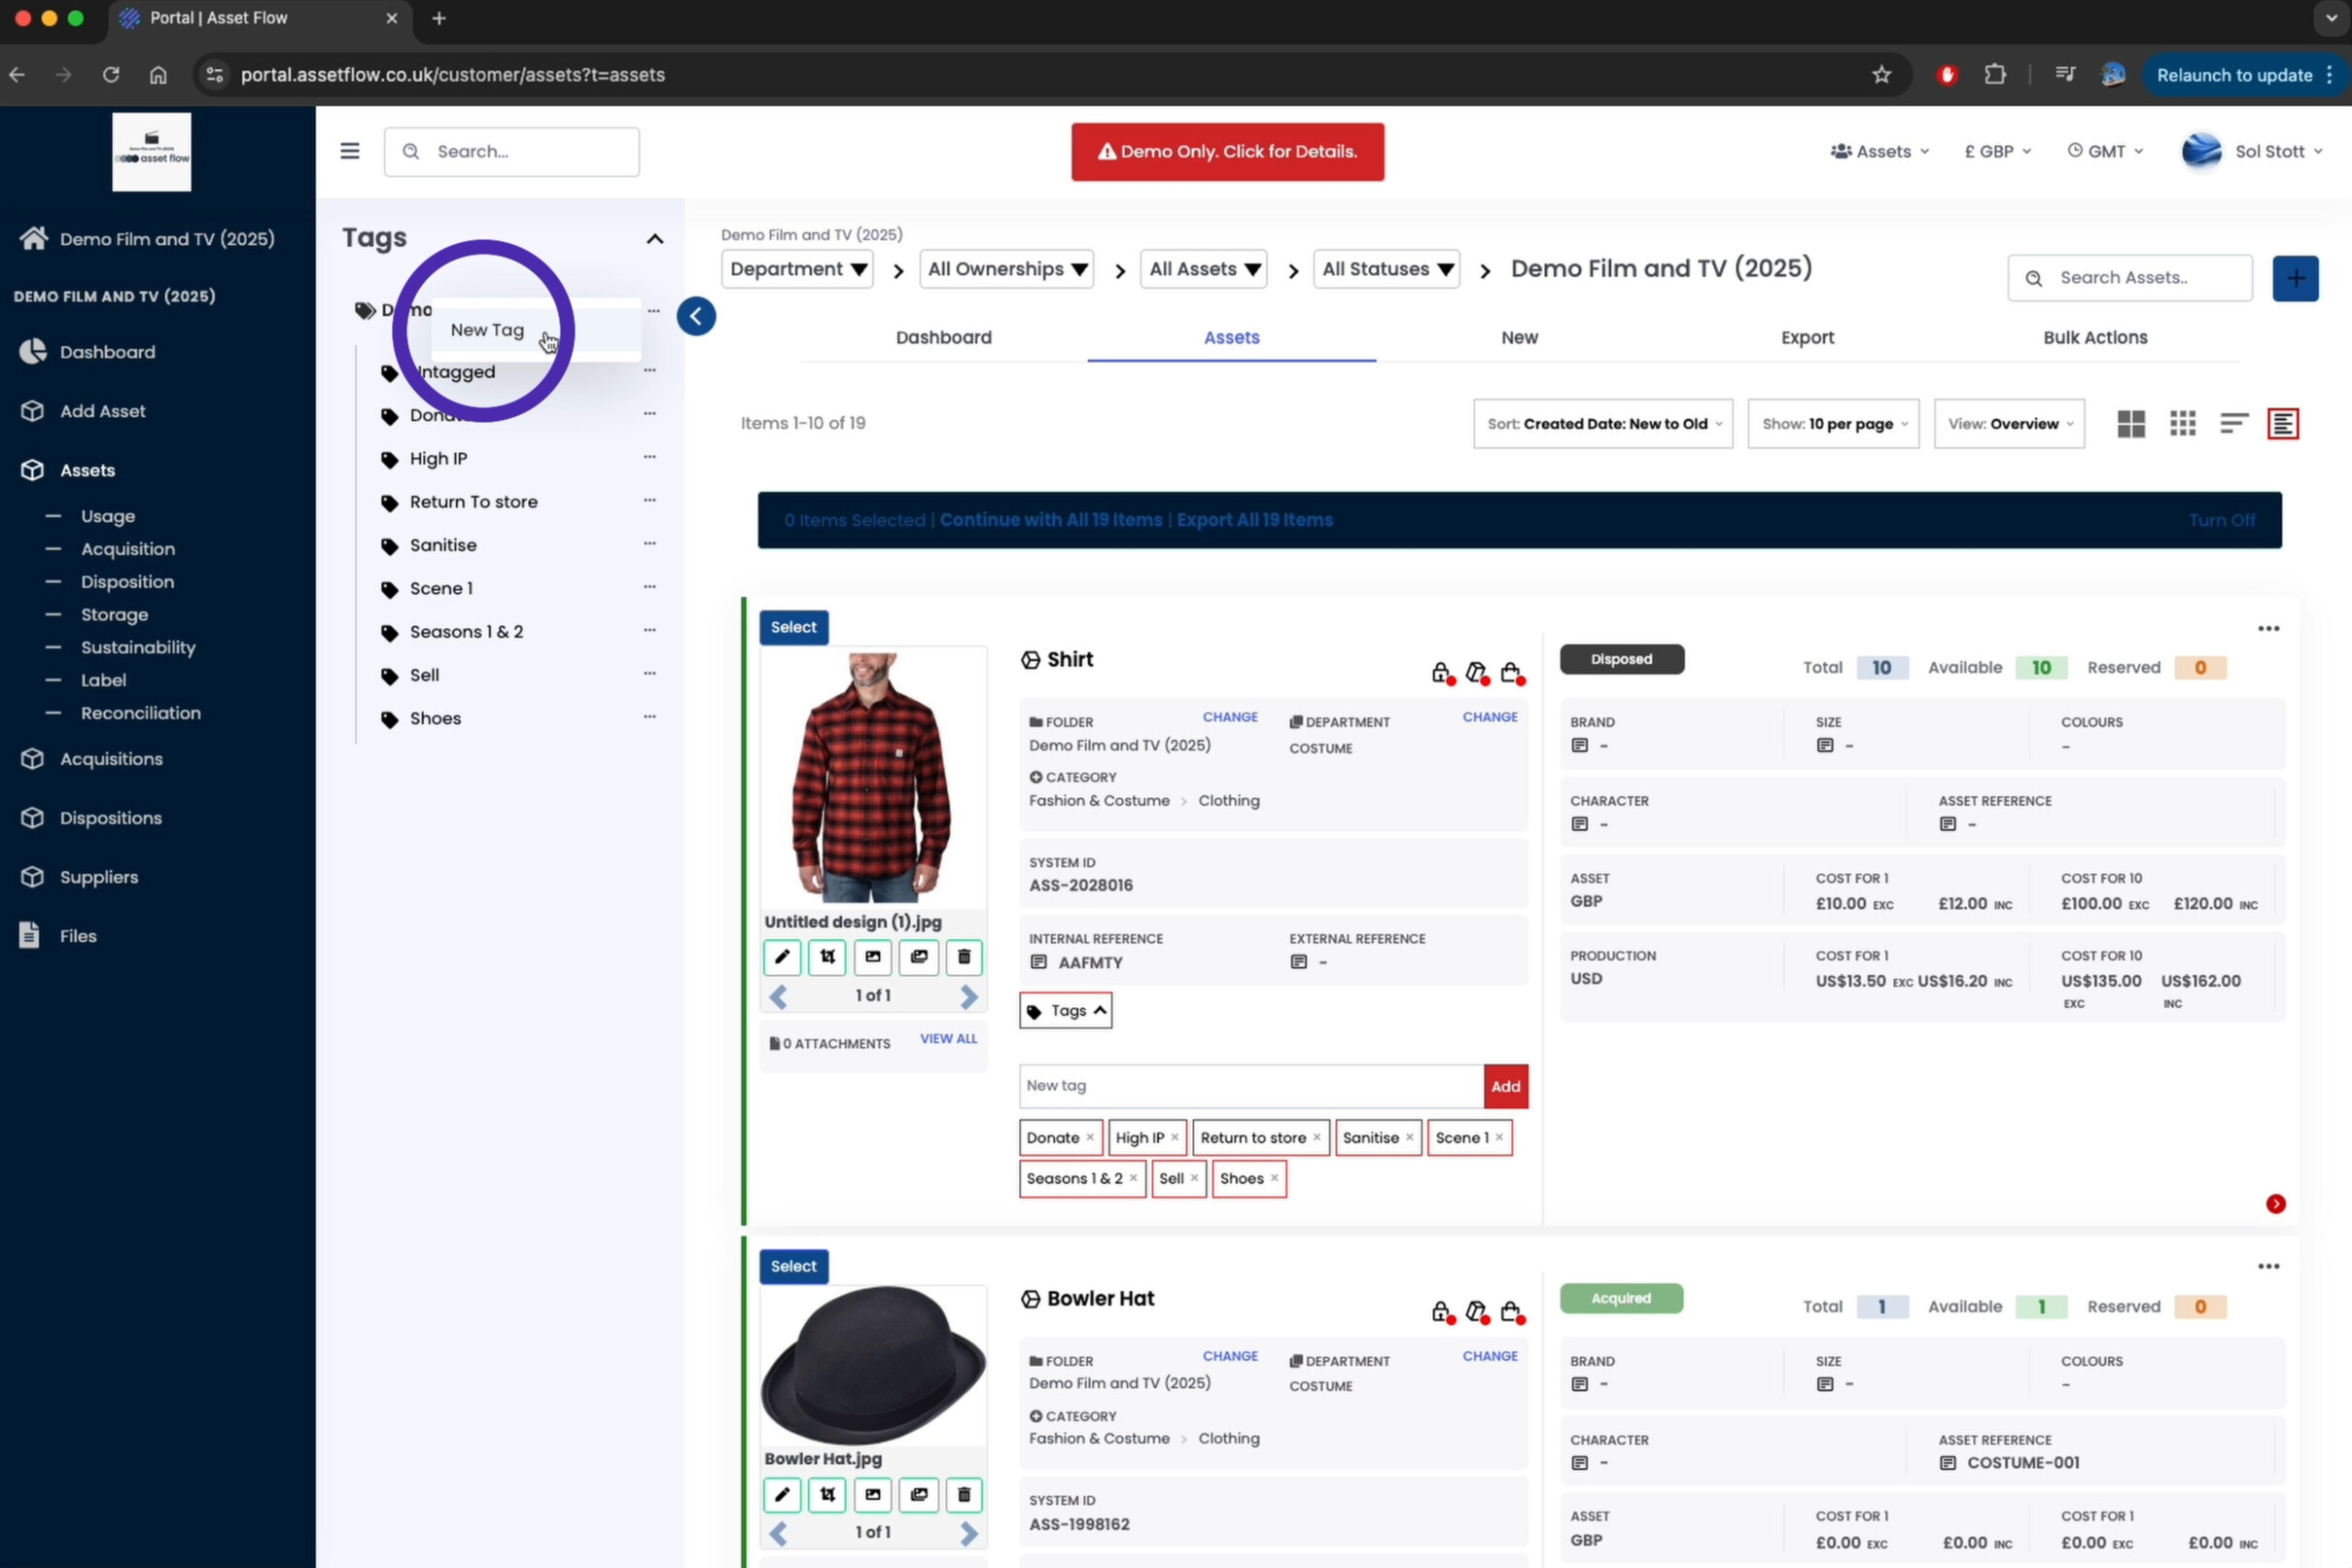This screenshot has height=1568, width=2352.
Task: Collapse the Tags panel chevron
Action: point(655,238)
